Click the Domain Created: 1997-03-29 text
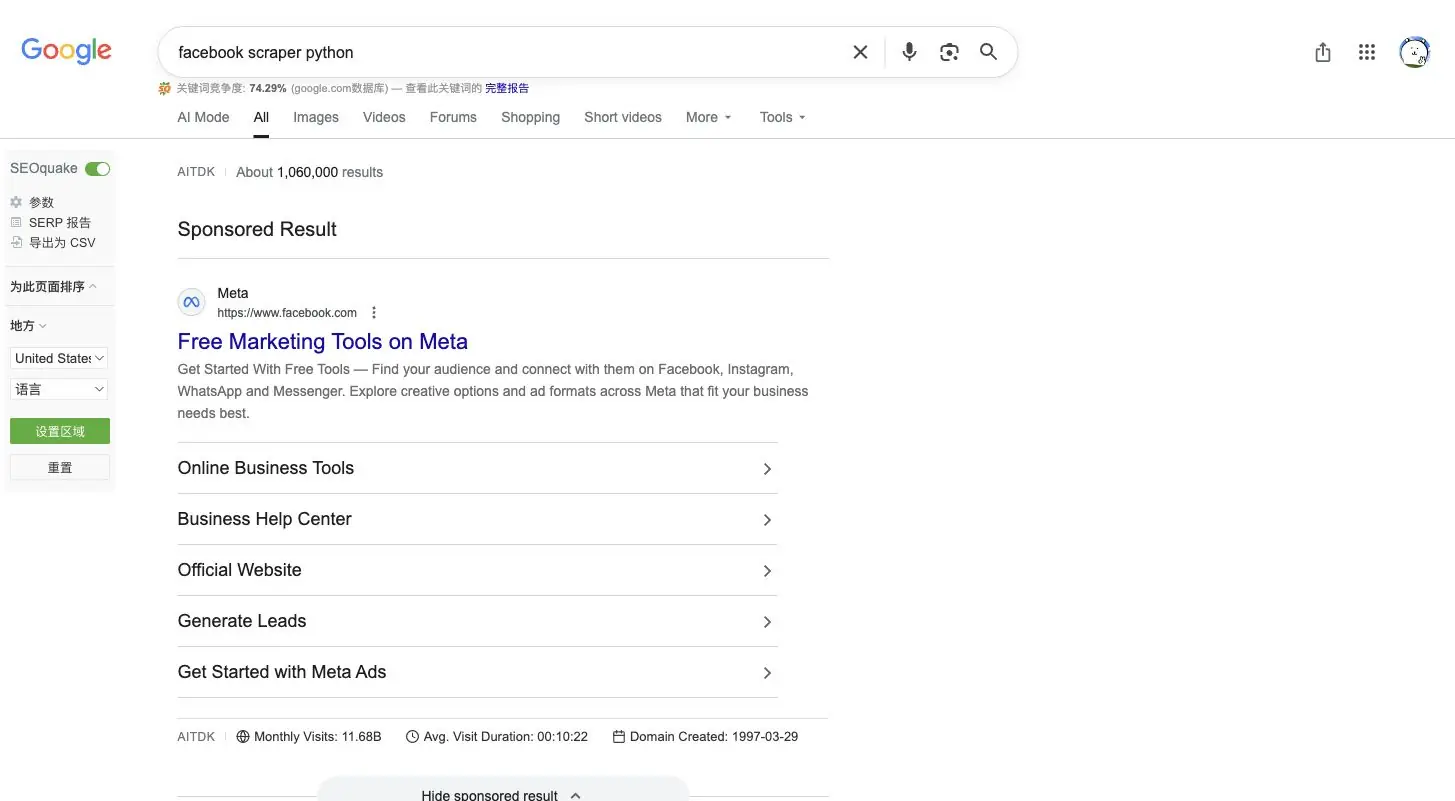Image resolution: width=1455 pixels, height=801 pixels. click(x=714, y=737)
